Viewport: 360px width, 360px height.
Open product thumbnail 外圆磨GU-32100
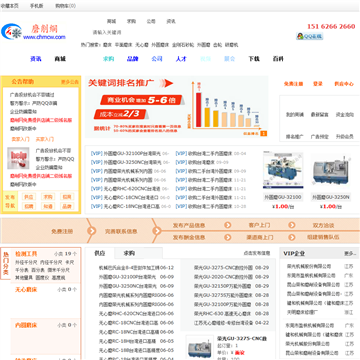(283, 170)
